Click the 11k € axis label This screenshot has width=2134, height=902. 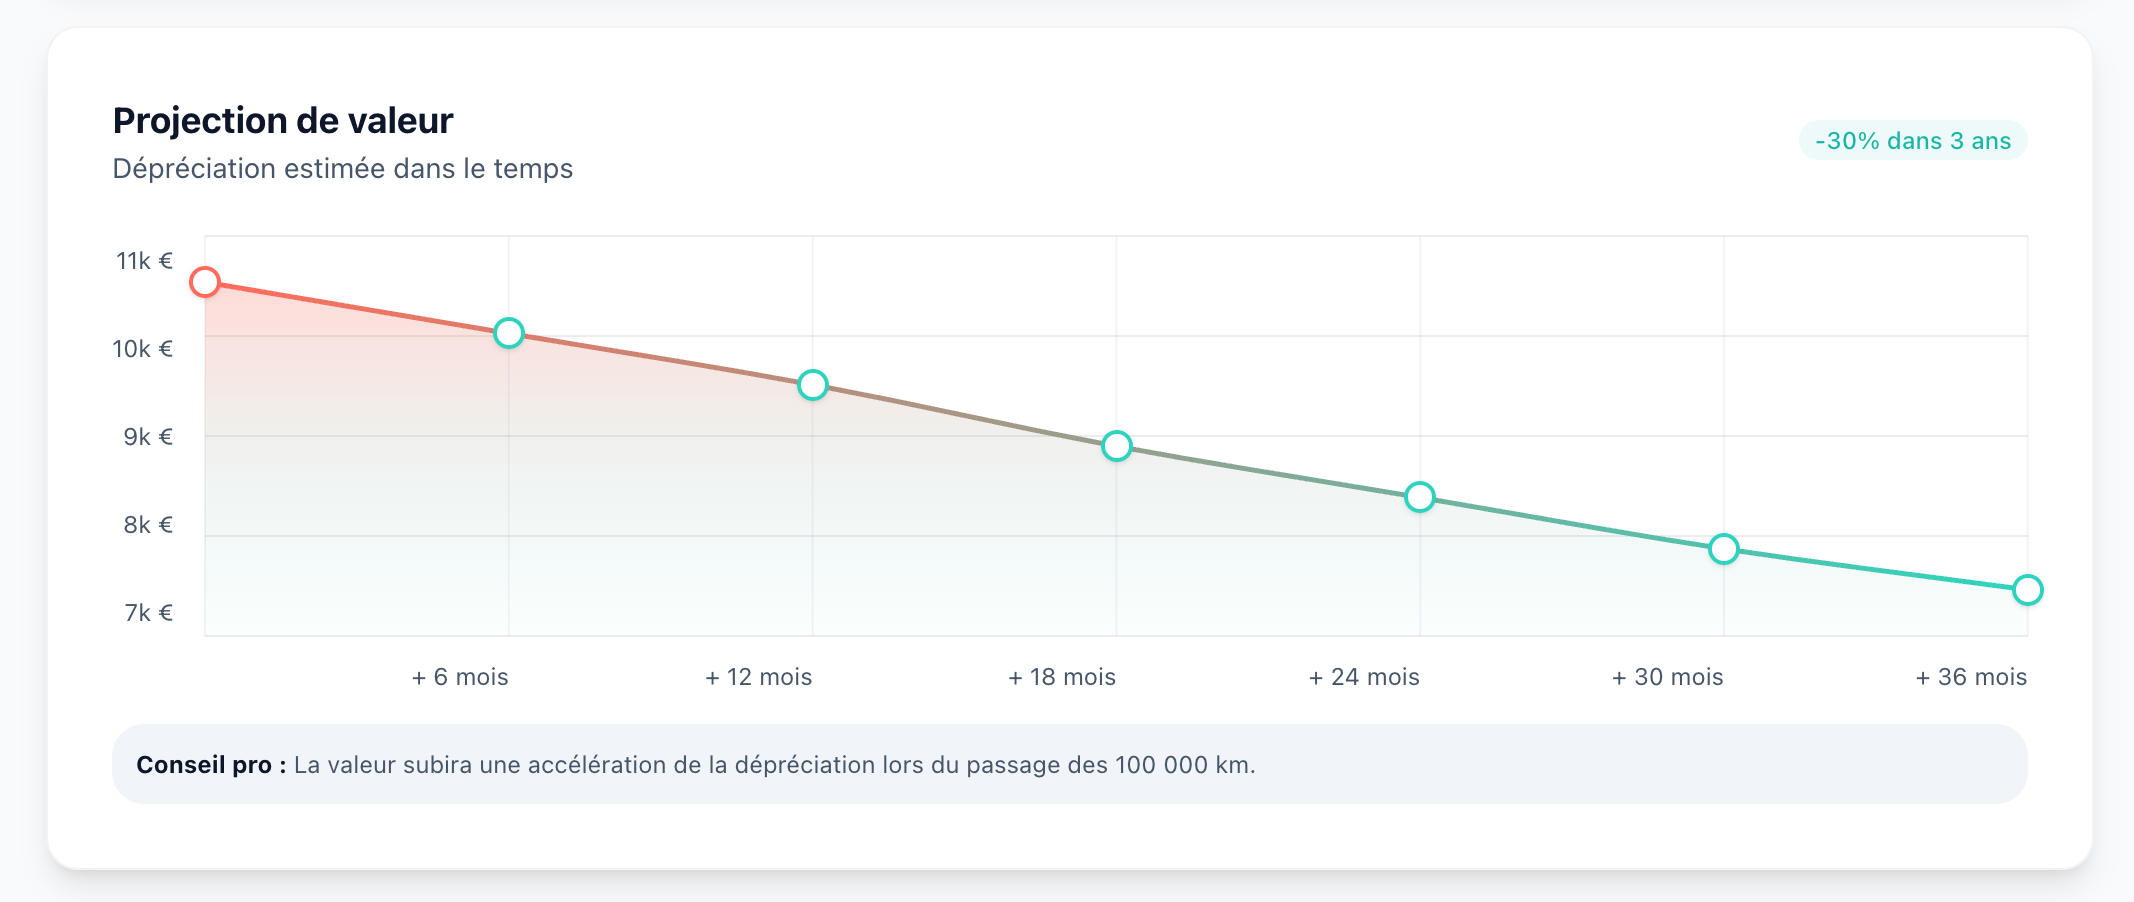click(145, 261)
